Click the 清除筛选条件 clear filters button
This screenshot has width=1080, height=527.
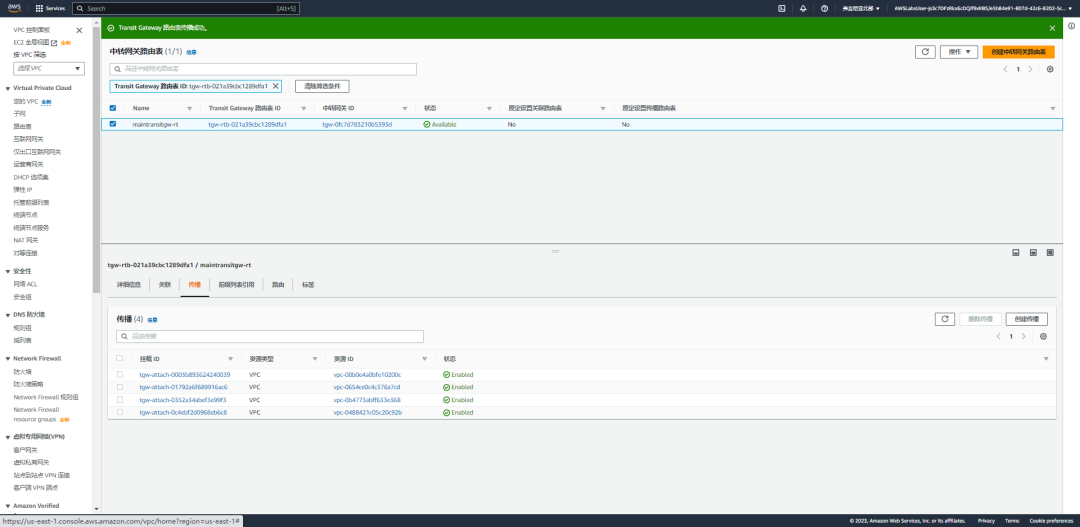[x=322, y=86]
